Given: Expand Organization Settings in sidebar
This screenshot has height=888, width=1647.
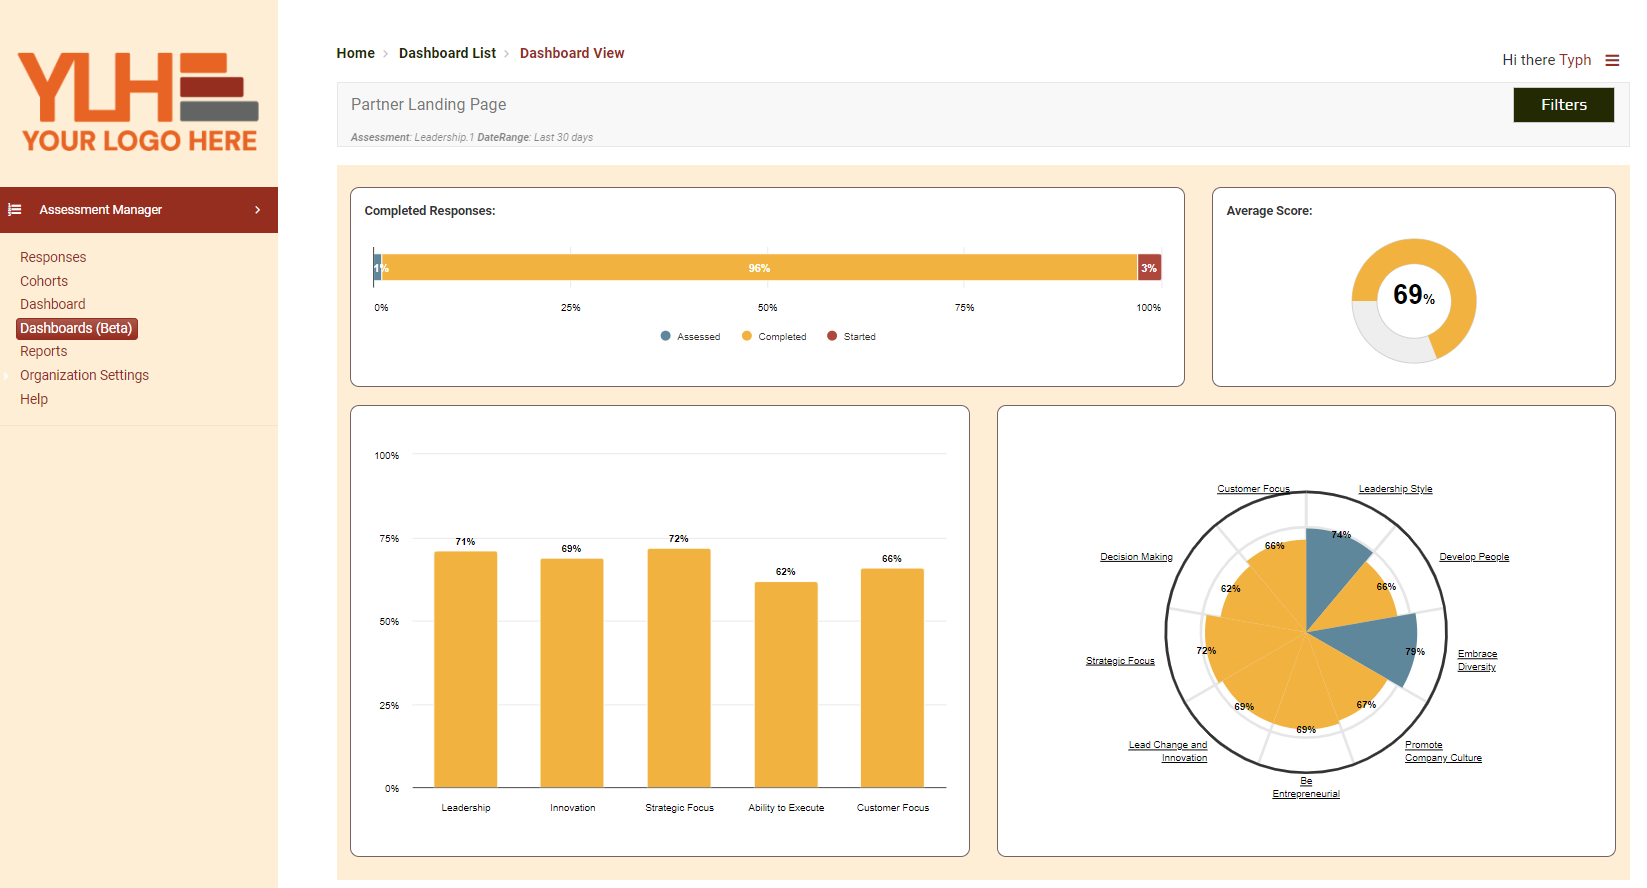Looking at the screenshot, I should 84,375.
